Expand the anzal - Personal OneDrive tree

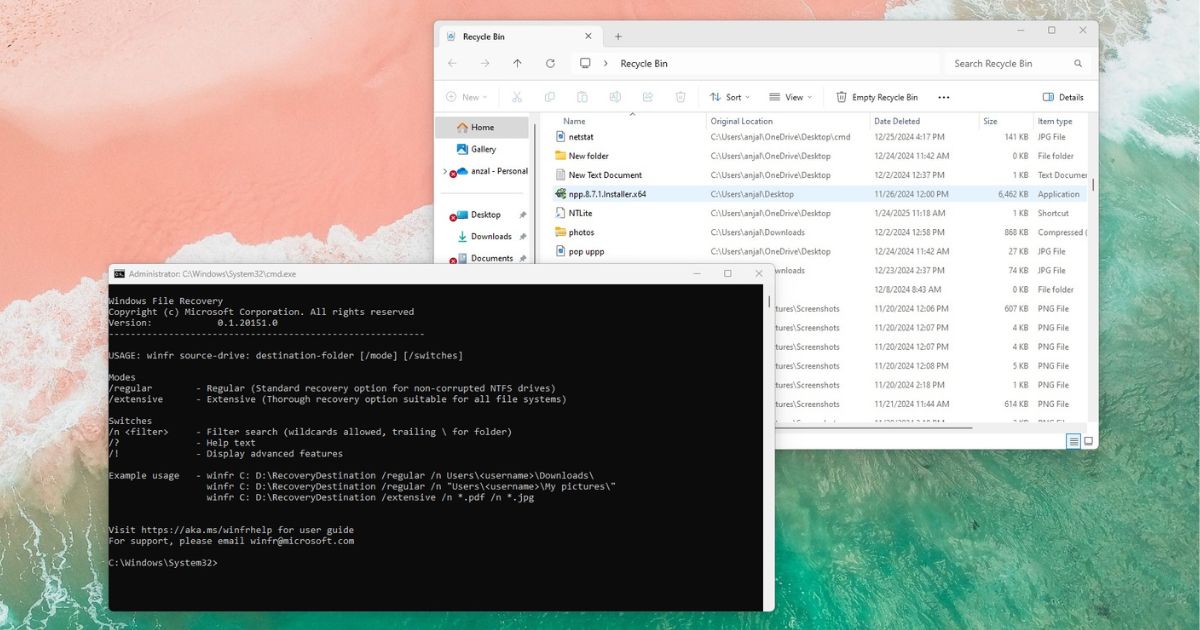point(445,172)
